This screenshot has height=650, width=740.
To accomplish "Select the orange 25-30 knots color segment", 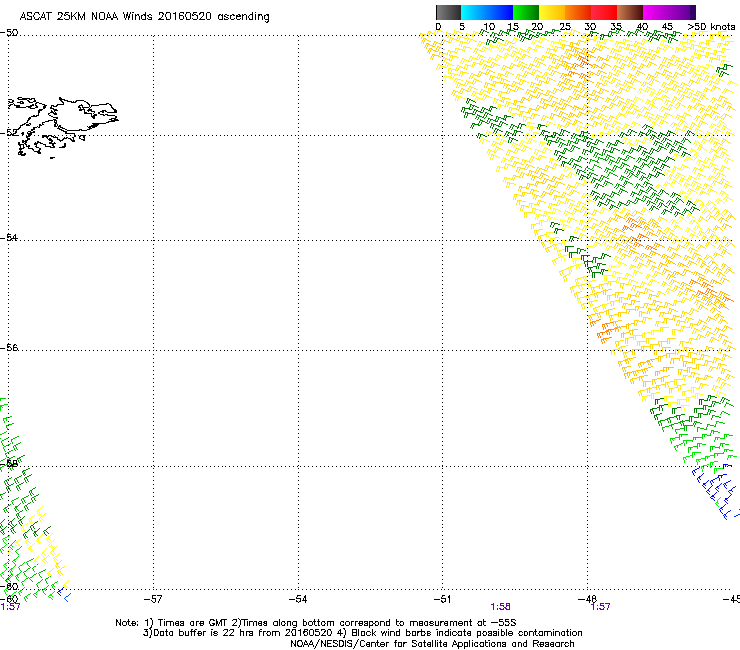I will [578, 12].
